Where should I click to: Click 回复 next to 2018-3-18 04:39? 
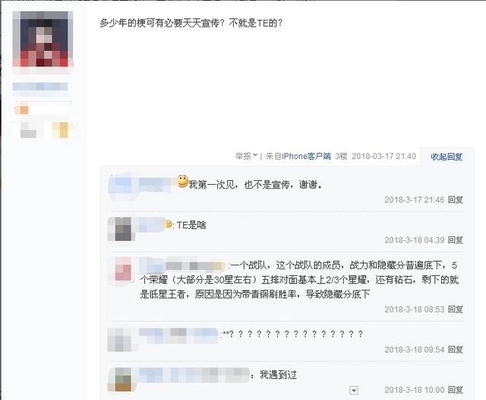pyautogui.click(x=455, y=240)
